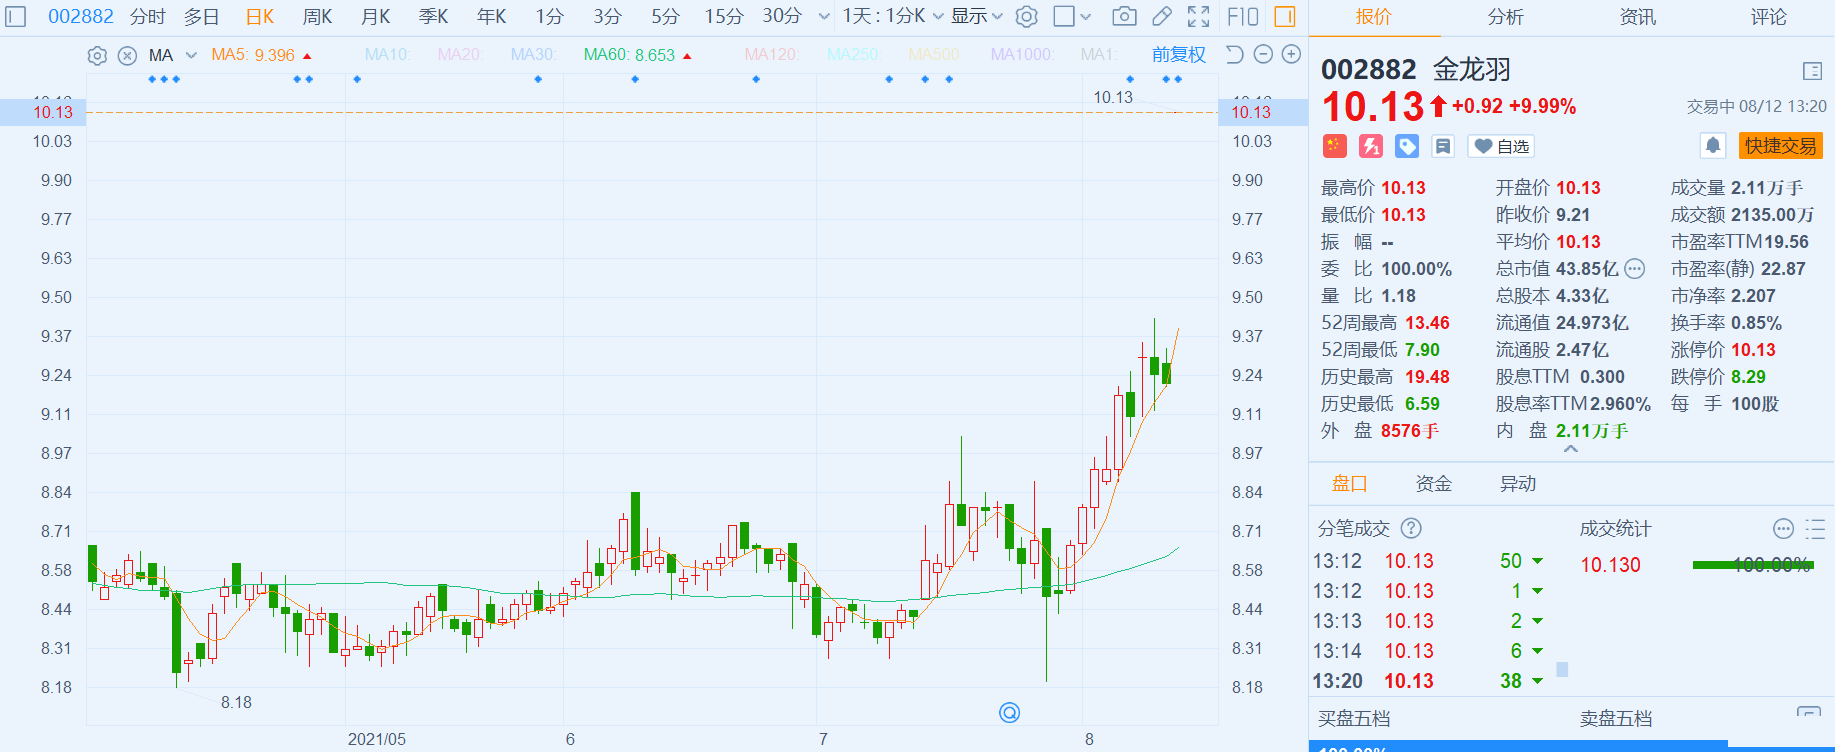Switch to the 资金 tab
Screen dimensions: 1835x752
(x=1433, y=484)
